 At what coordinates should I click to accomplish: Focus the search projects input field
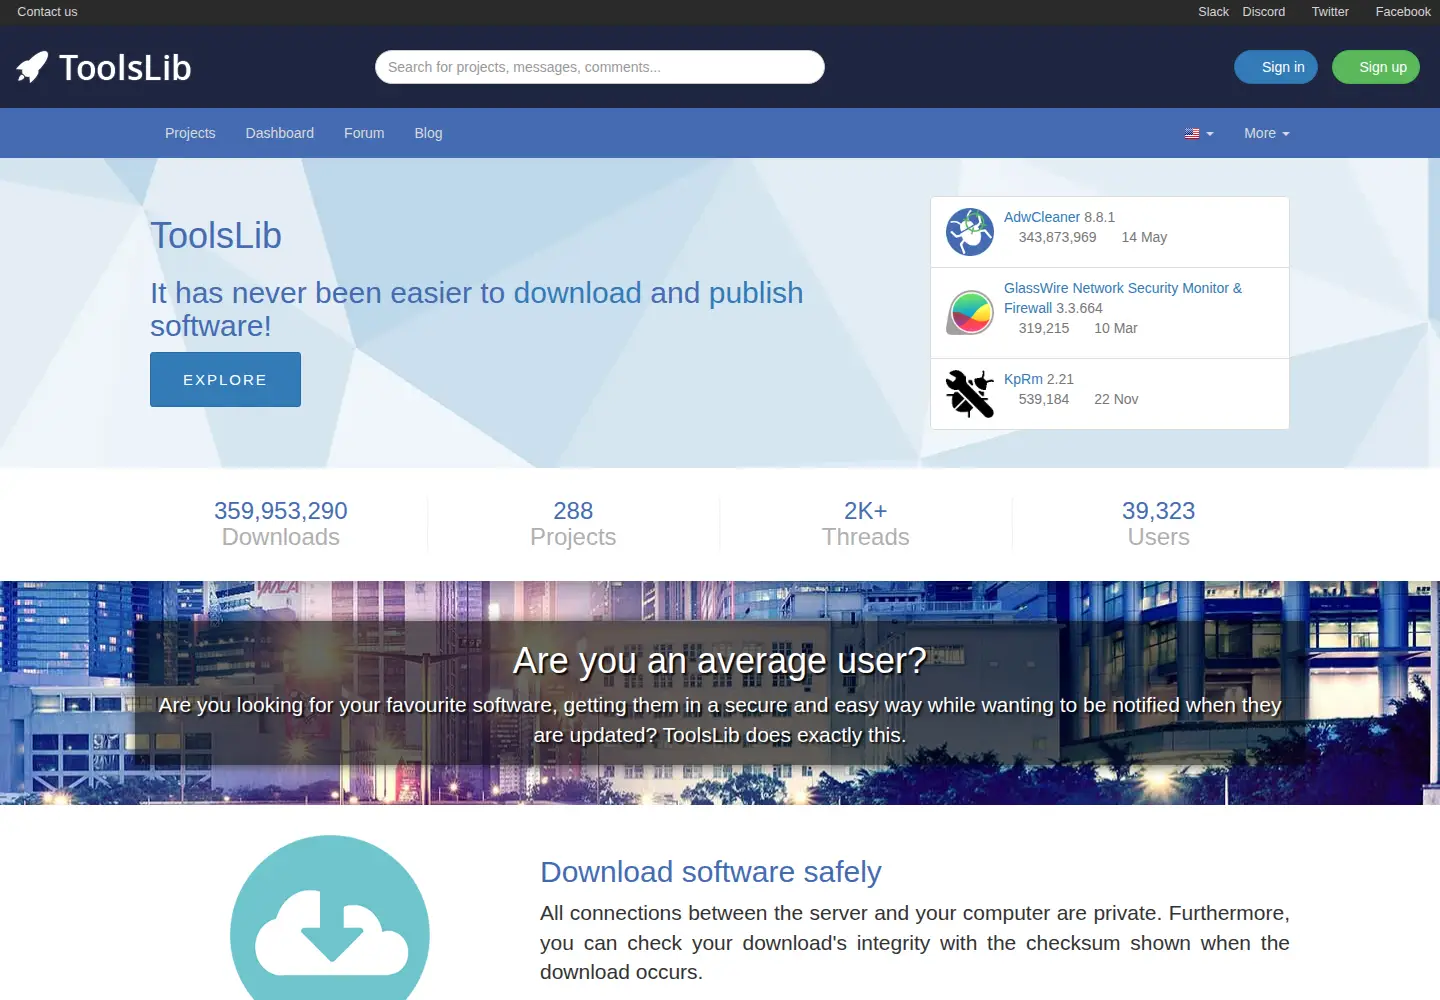coord(600,67)
